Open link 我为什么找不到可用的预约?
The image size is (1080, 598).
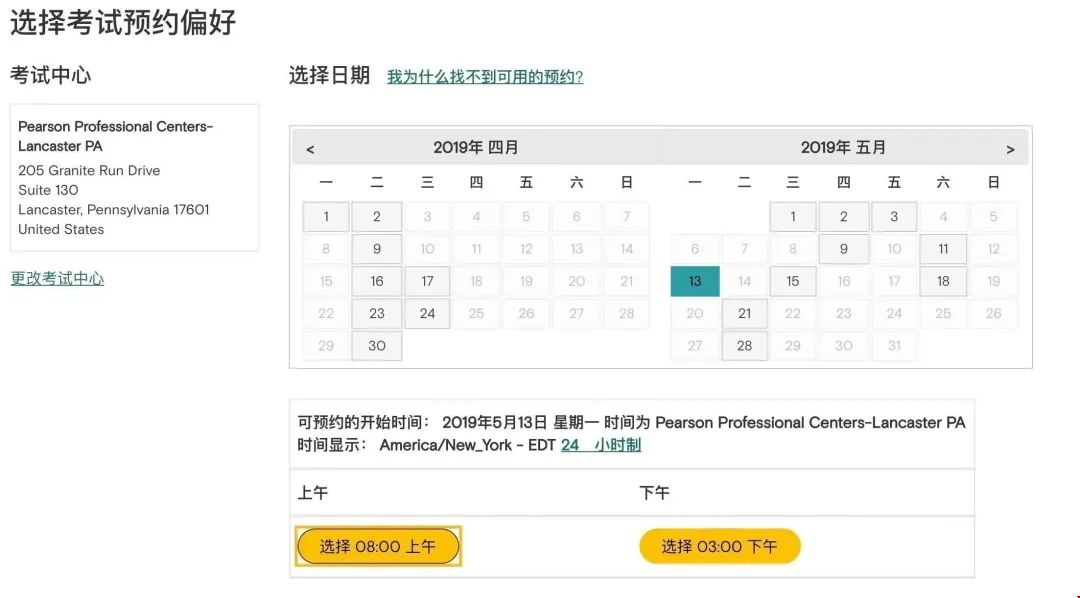(x=485, y=76)
